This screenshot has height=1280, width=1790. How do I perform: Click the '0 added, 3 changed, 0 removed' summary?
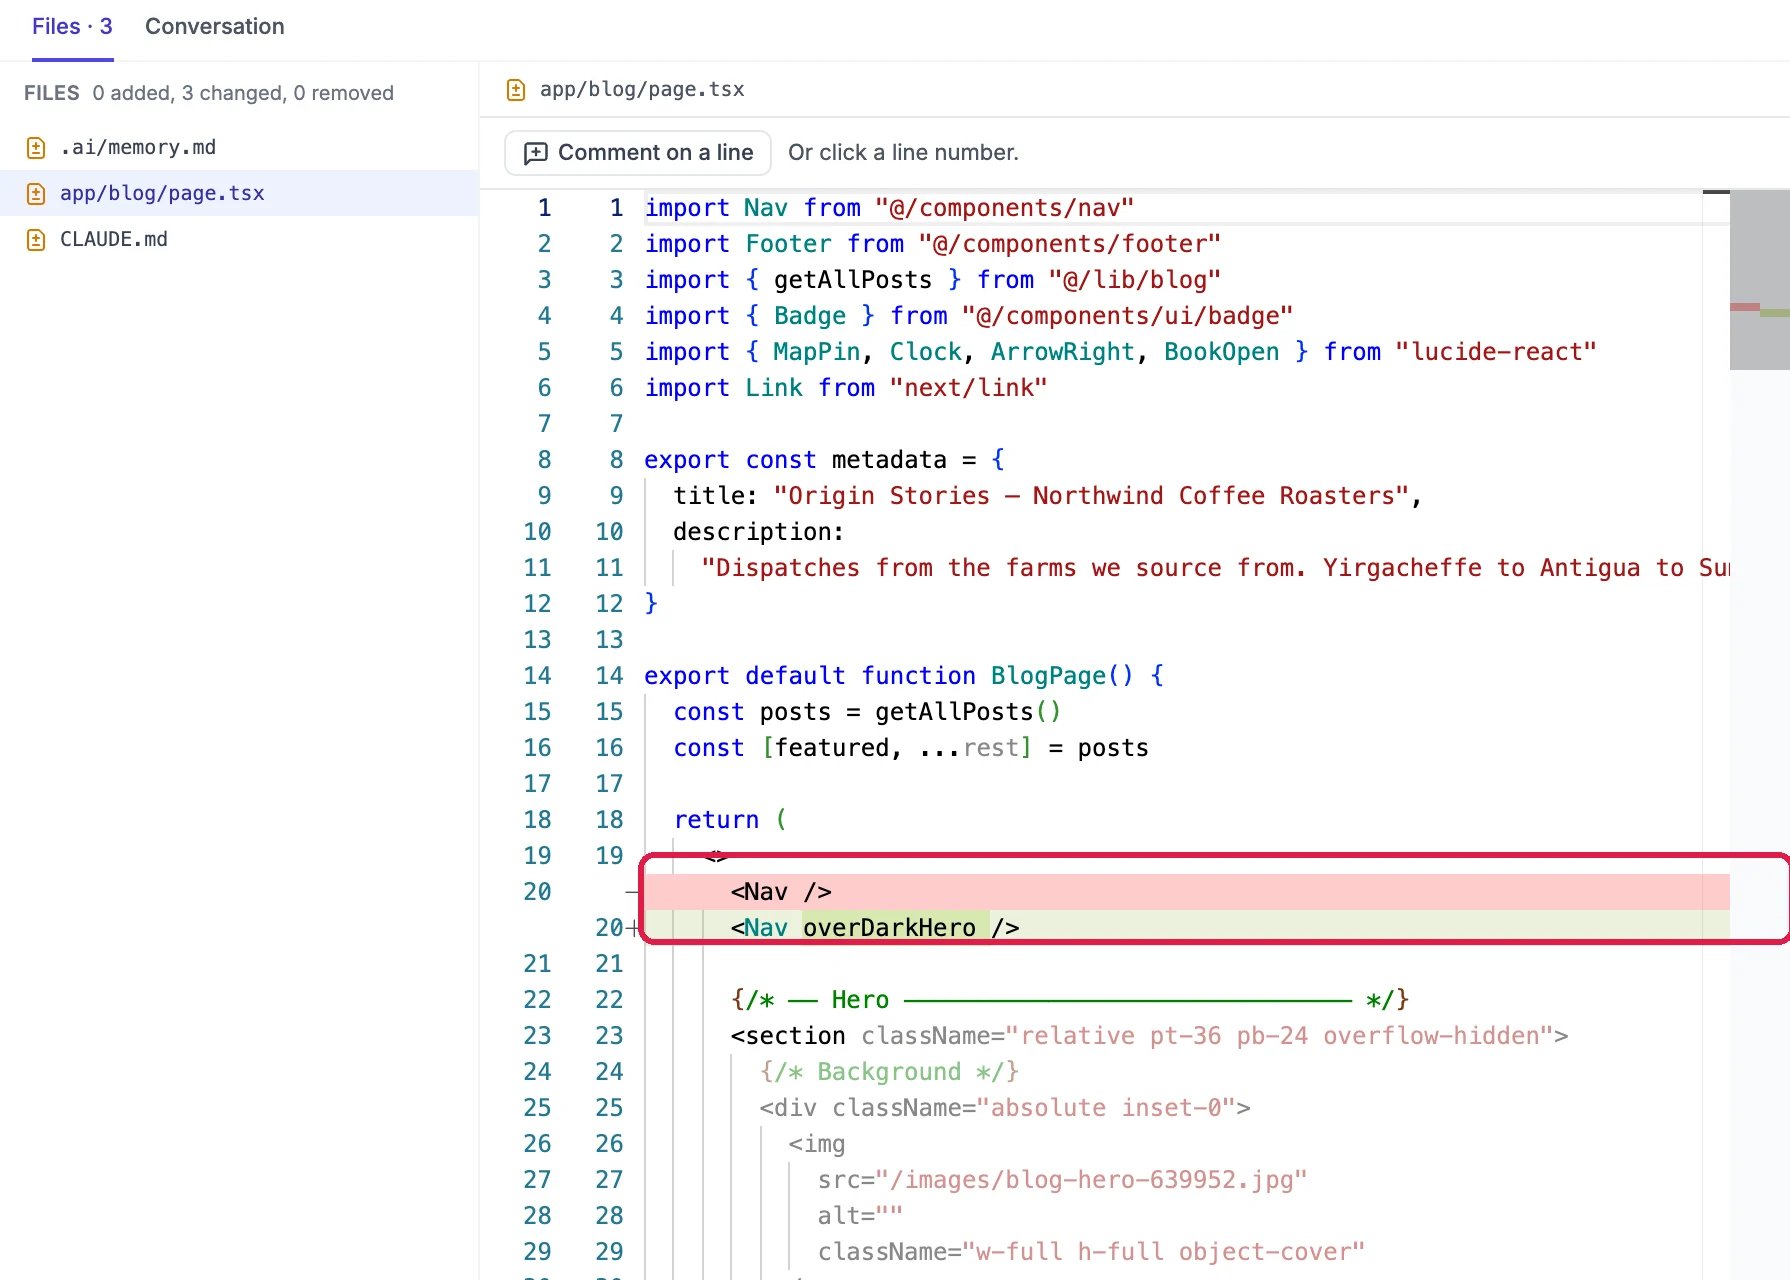point(243,93)
